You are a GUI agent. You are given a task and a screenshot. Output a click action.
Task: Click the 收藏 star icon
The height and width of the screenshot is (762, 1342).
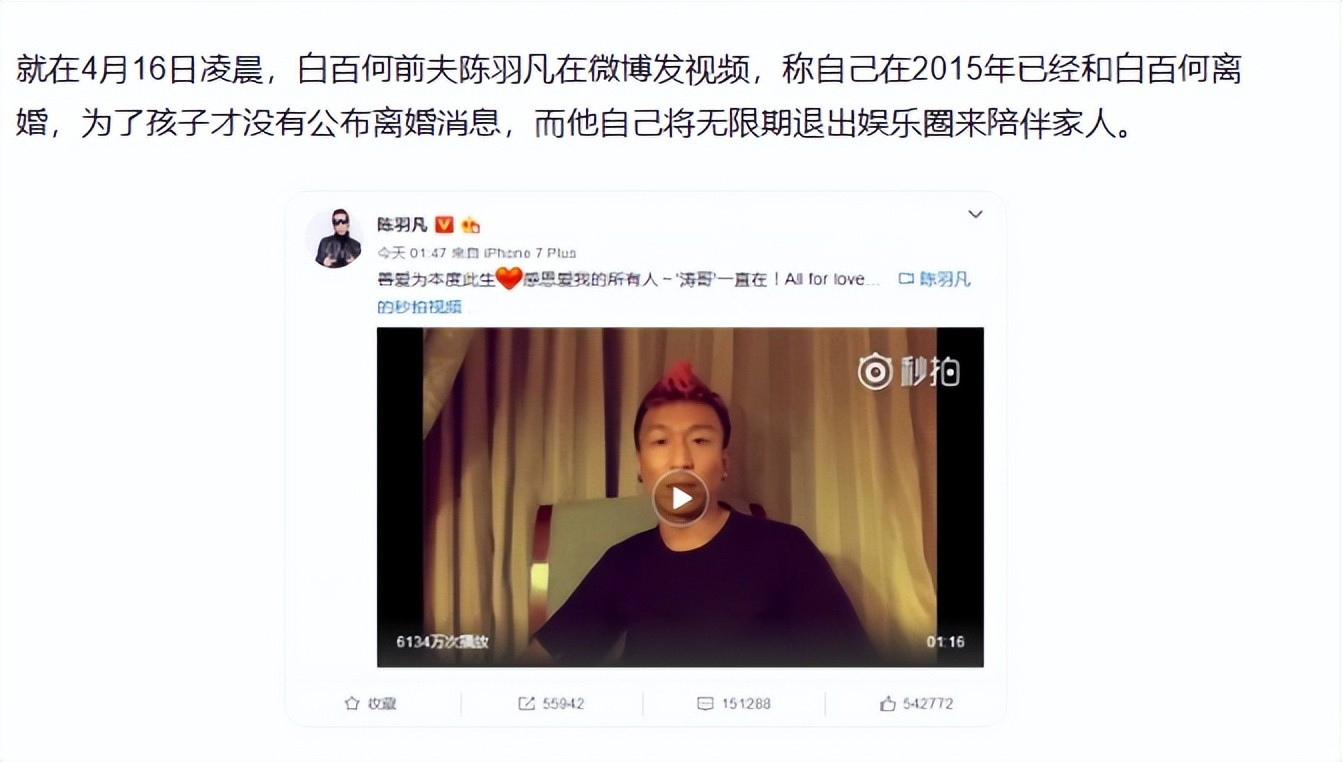click(x=352, y=704)
